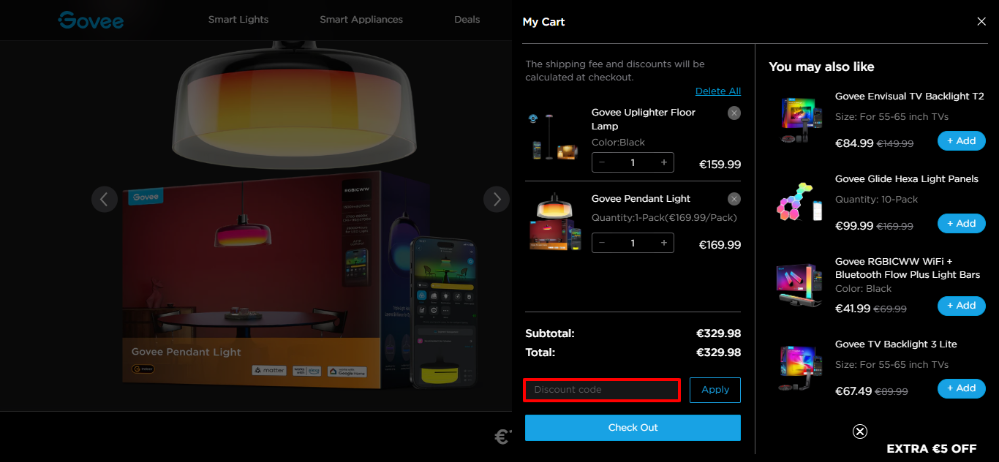Dismiss the EXTRA €5 OFF popup

pyautogui.click(x=859, y=431)
